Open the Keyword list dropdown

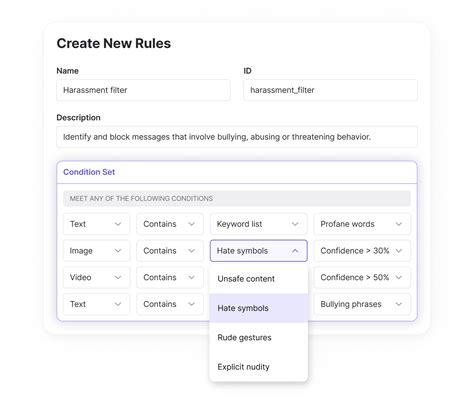point(259,224)
